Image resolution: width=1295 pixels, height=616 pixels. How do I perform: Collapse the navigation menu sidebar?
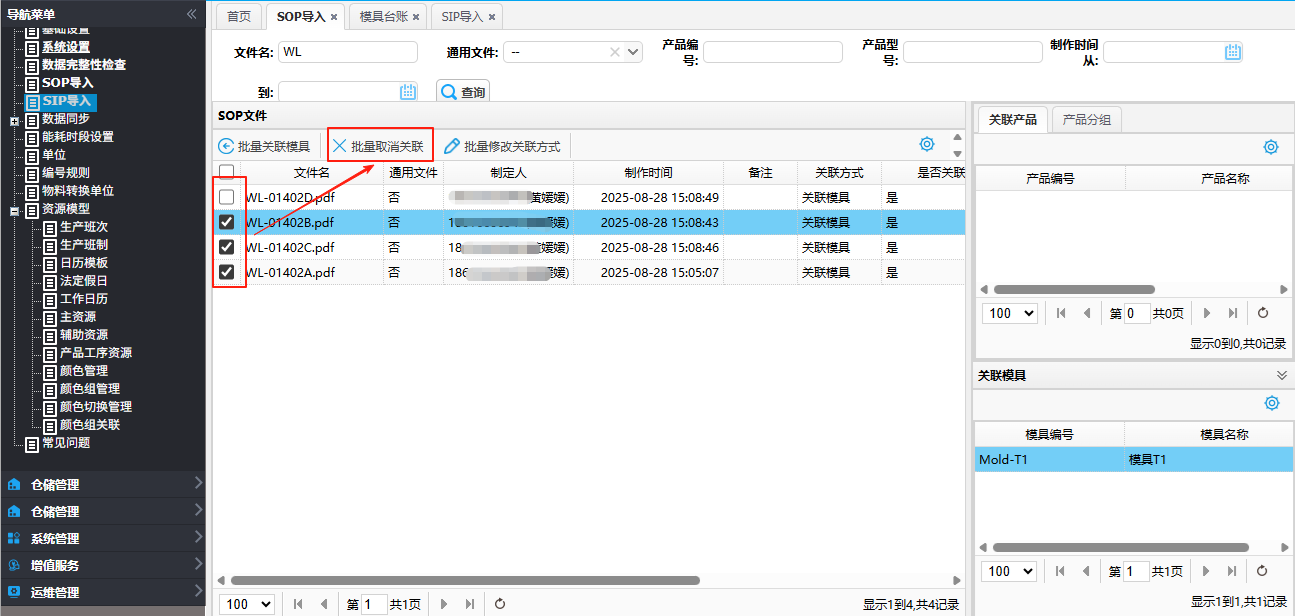192,14
